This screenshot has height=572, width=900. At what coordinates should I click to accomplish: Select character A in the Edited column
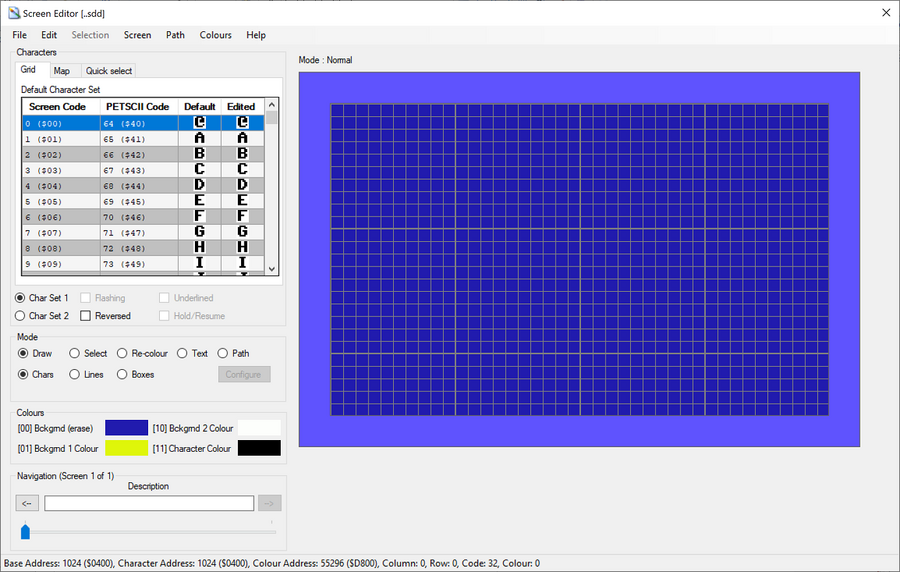(241, 138)
